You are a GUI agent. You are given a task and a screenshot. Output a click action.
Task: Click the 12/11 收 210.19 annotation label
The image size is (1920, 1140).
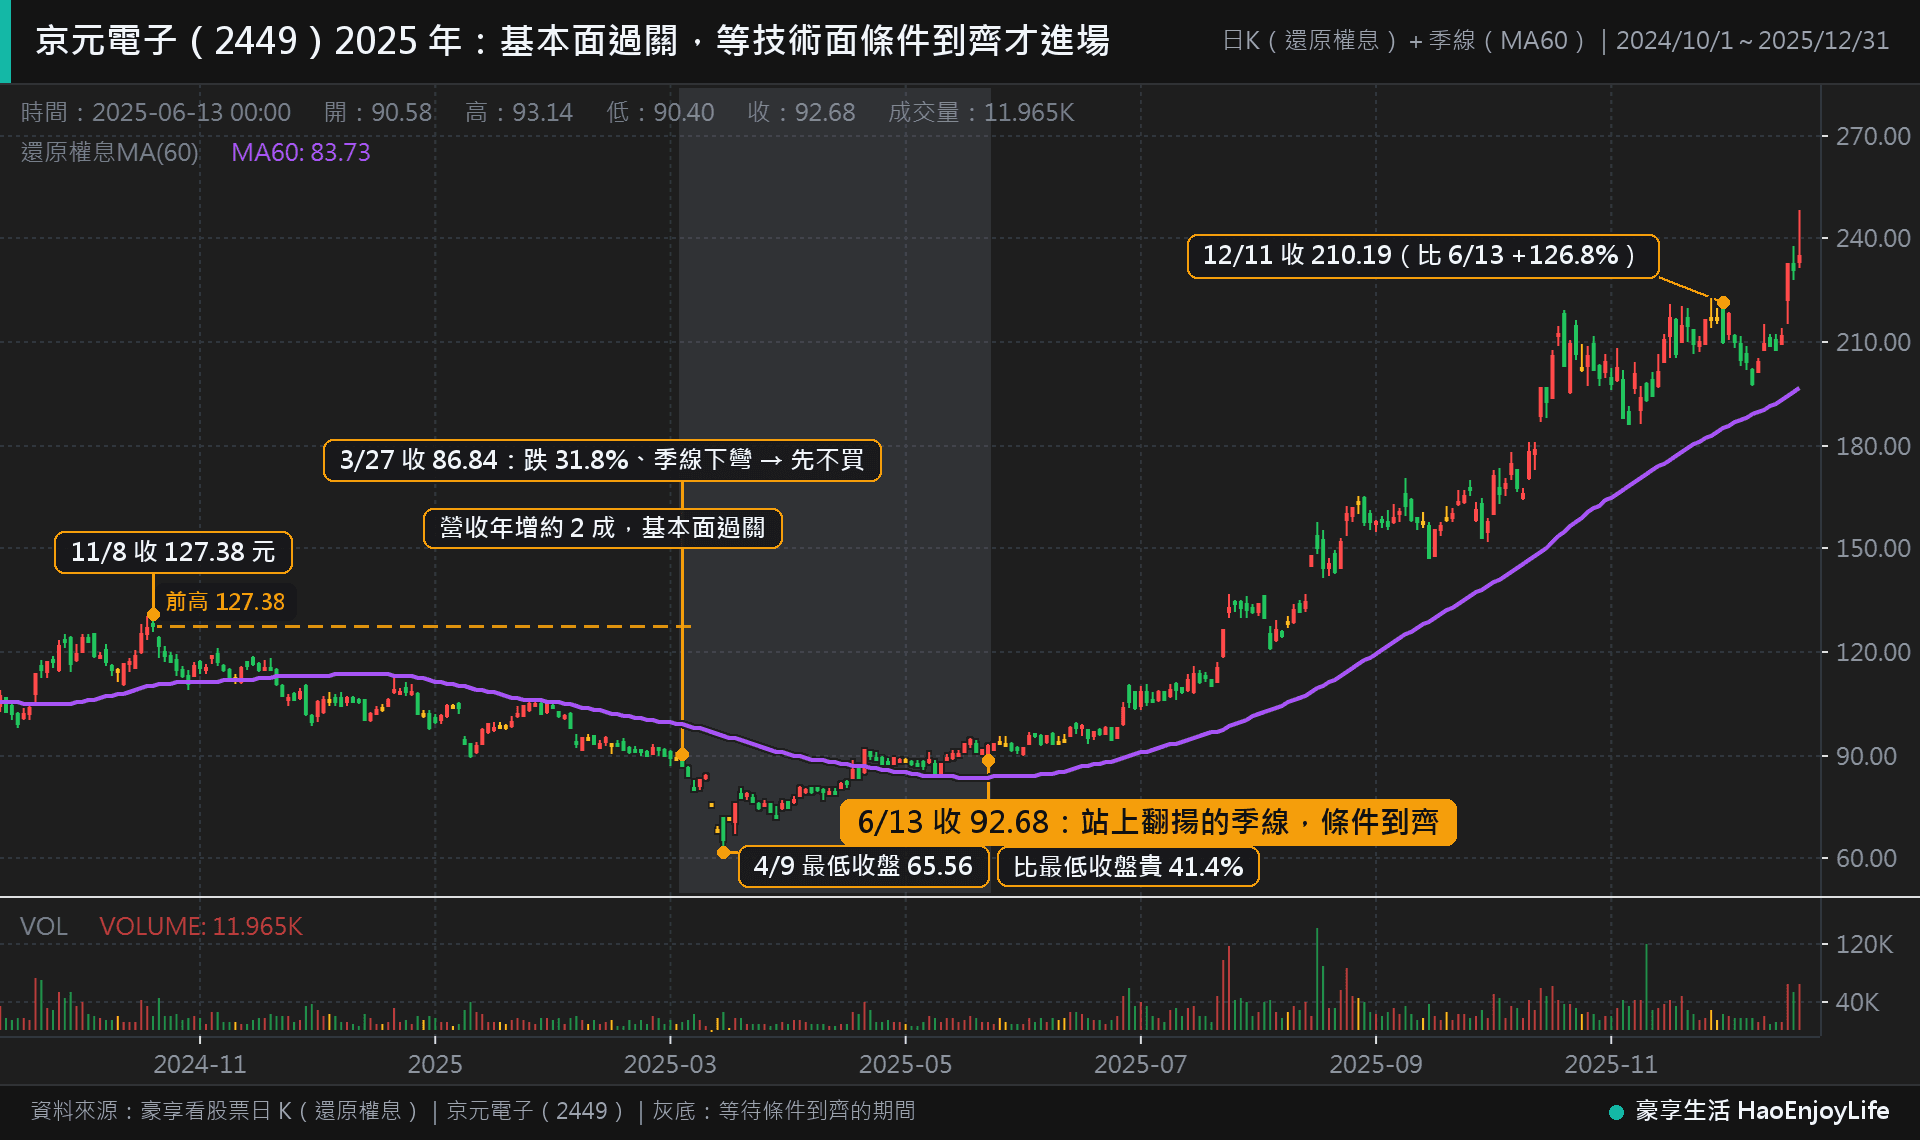(x=1422, y=256)
